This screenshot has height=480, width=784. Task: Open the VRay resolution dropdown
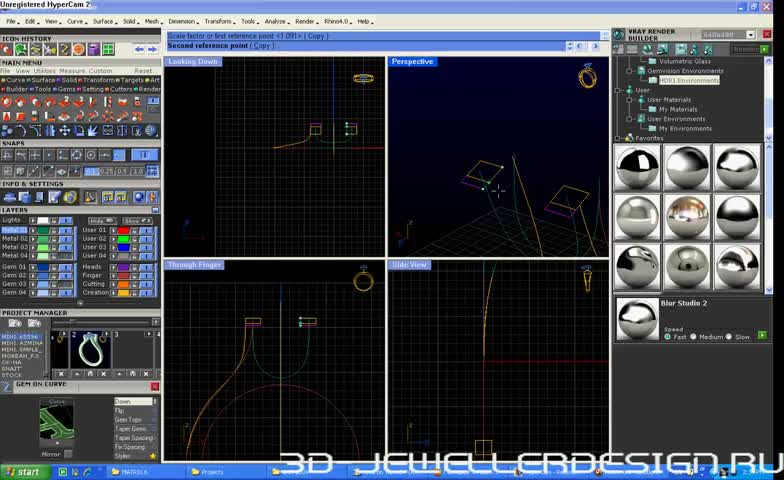(750, 34)
